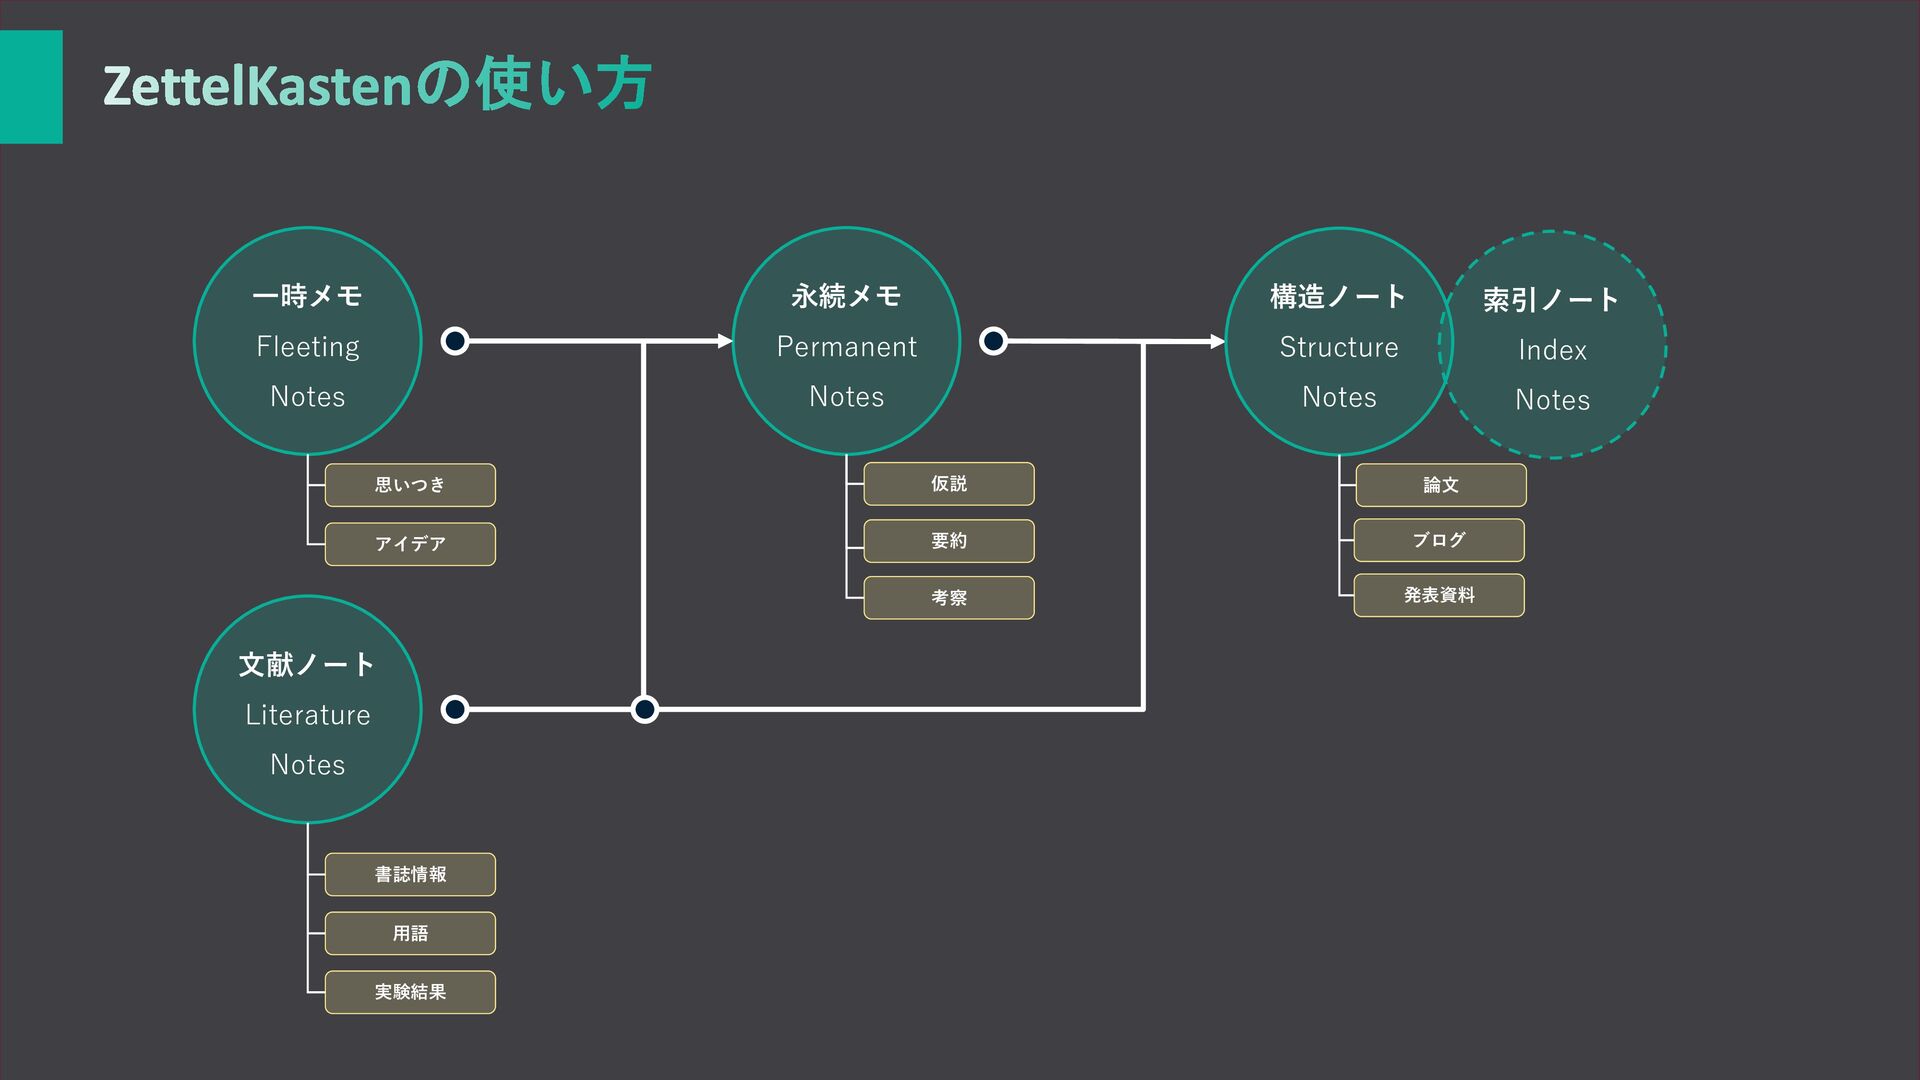Click the Fleeting Notes circle
The width and height of the screenshot is (1920, 1080).
pos(307,342)
